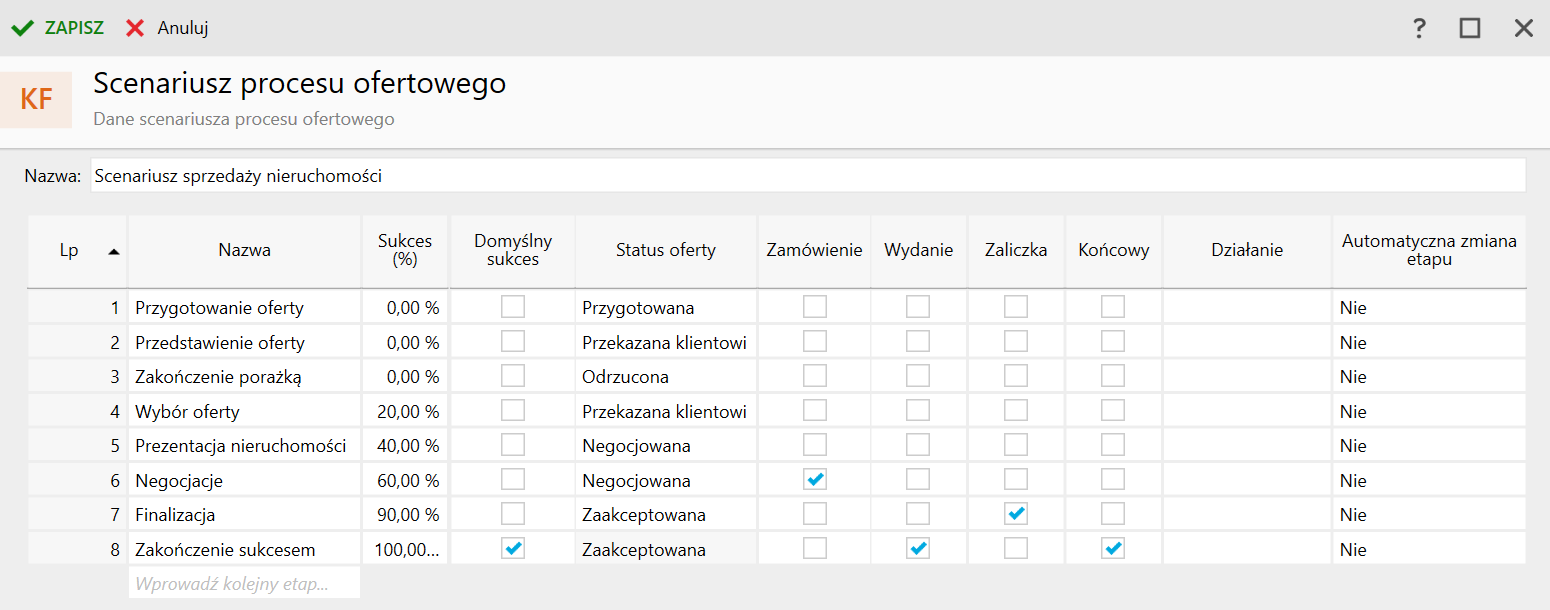1550x610 pixels.
Task: Click the orange KF scenario icon
Action: pos(37,100)
